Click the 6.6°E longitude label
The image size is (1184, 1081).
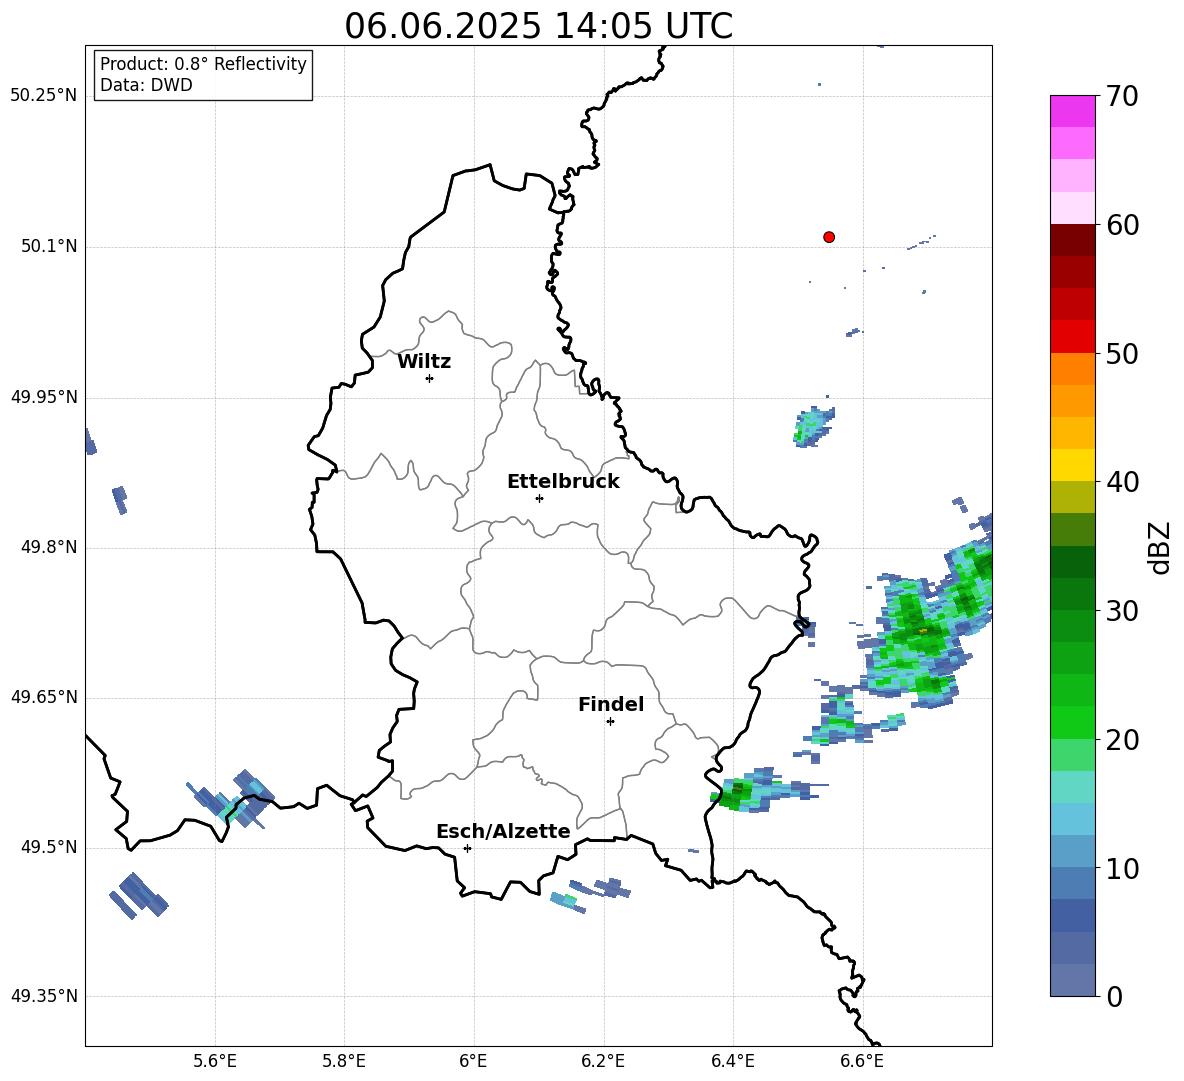[862, 1061]
